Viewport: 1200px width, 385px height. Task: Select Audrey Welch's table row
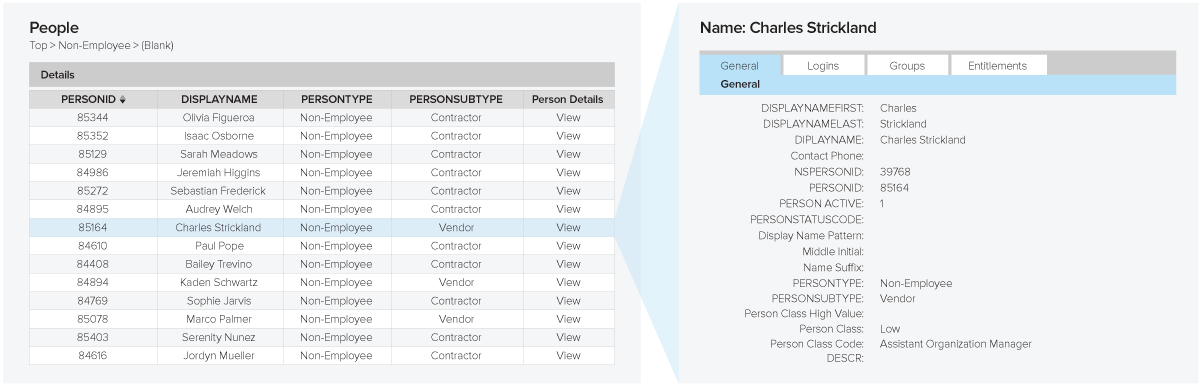(x=322, y=209)
